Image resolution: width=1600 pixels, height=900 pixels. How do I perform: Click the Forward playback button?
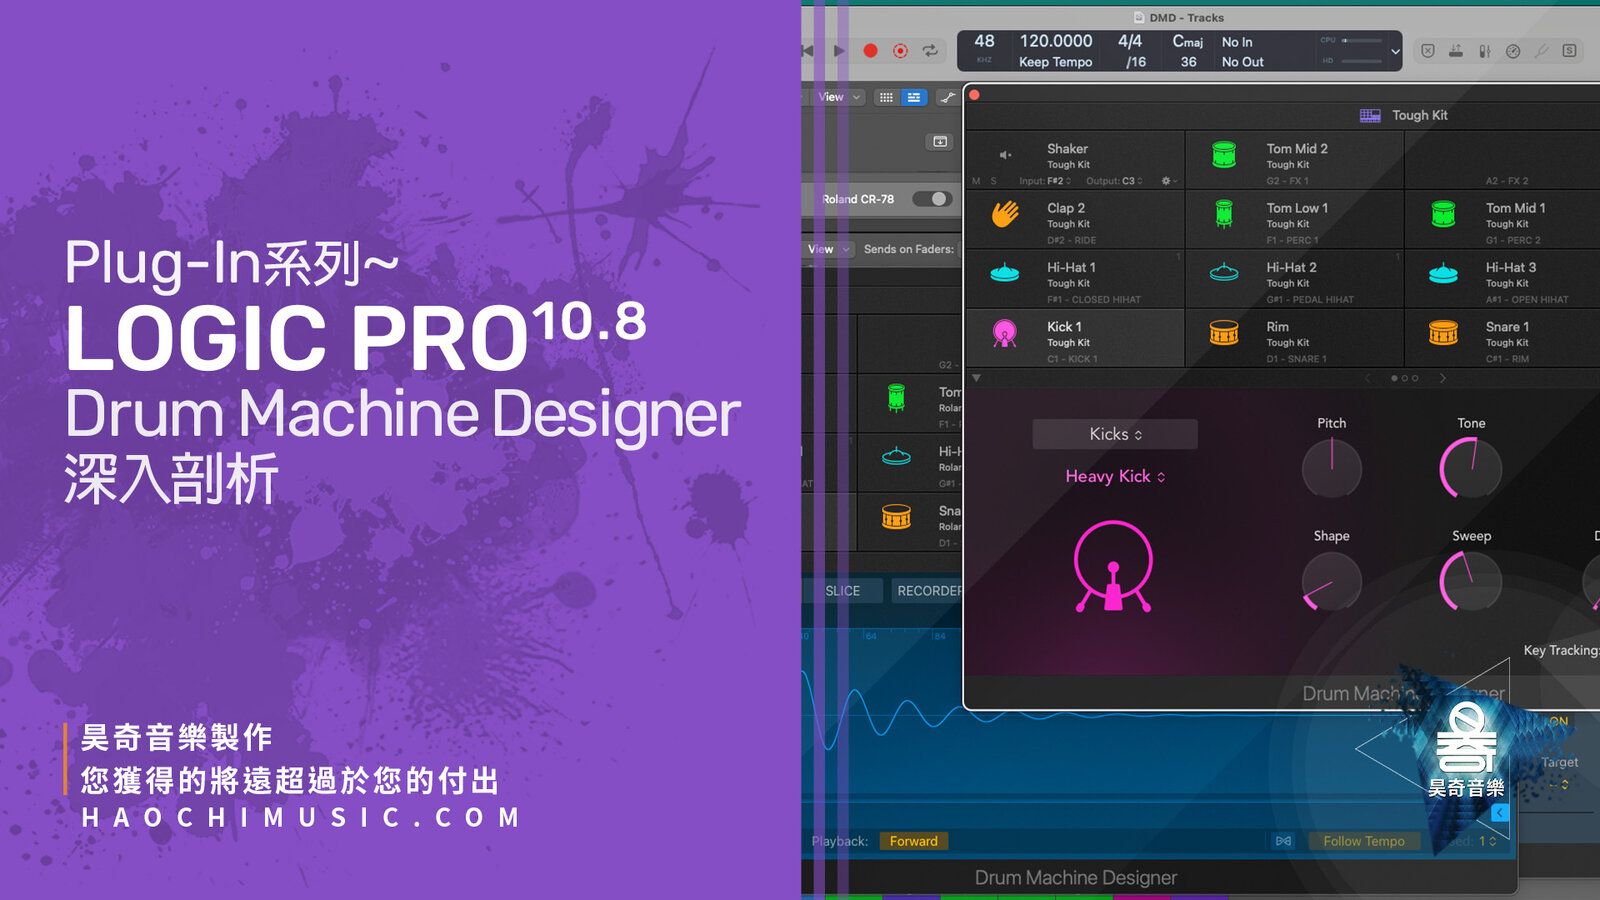914,841
